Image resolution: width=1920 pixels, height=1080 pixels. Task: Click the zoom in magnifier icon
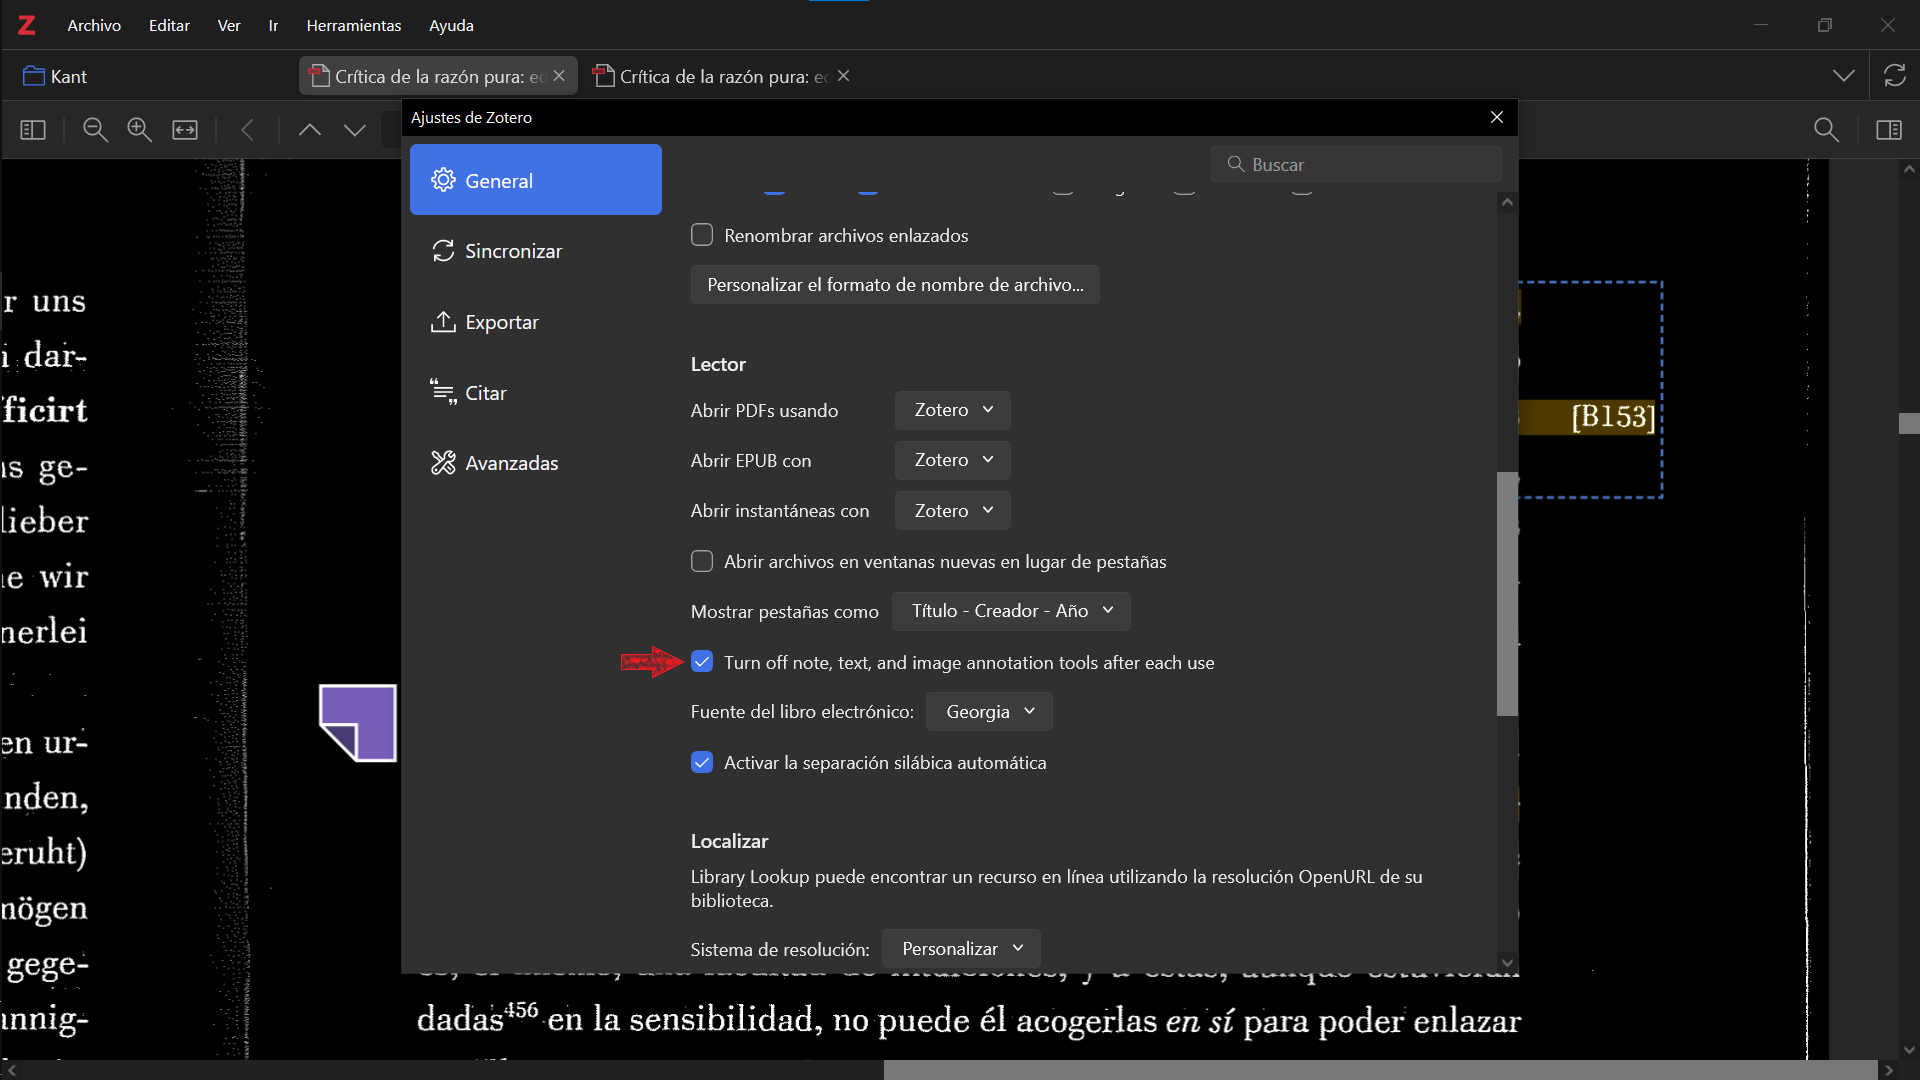(139, 130)
